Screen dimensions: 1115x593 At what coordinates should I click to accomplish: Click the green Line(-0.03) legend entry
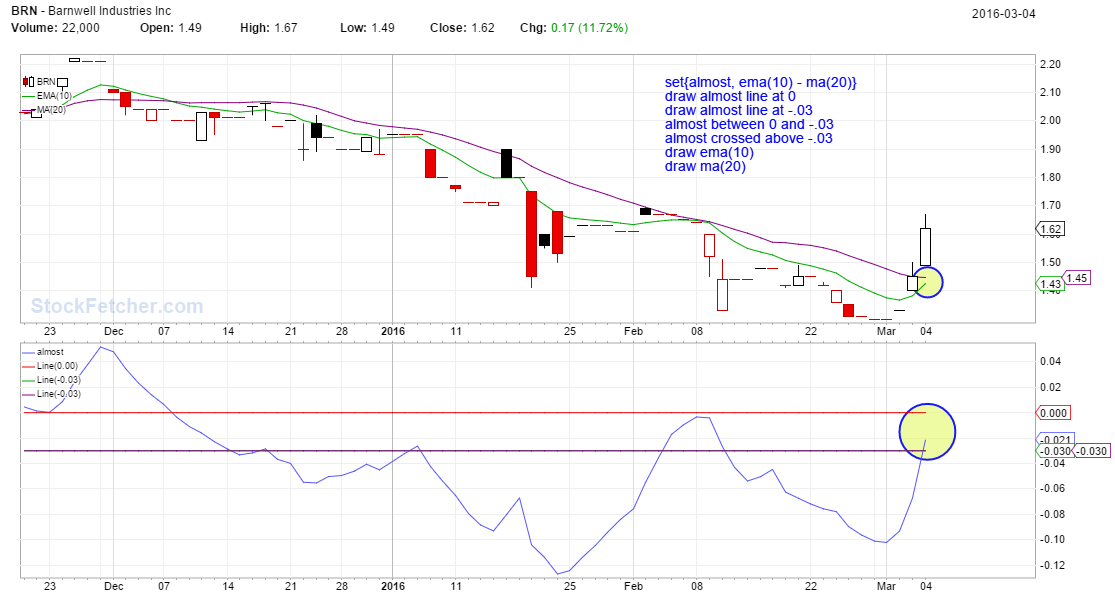coord(52,380)
